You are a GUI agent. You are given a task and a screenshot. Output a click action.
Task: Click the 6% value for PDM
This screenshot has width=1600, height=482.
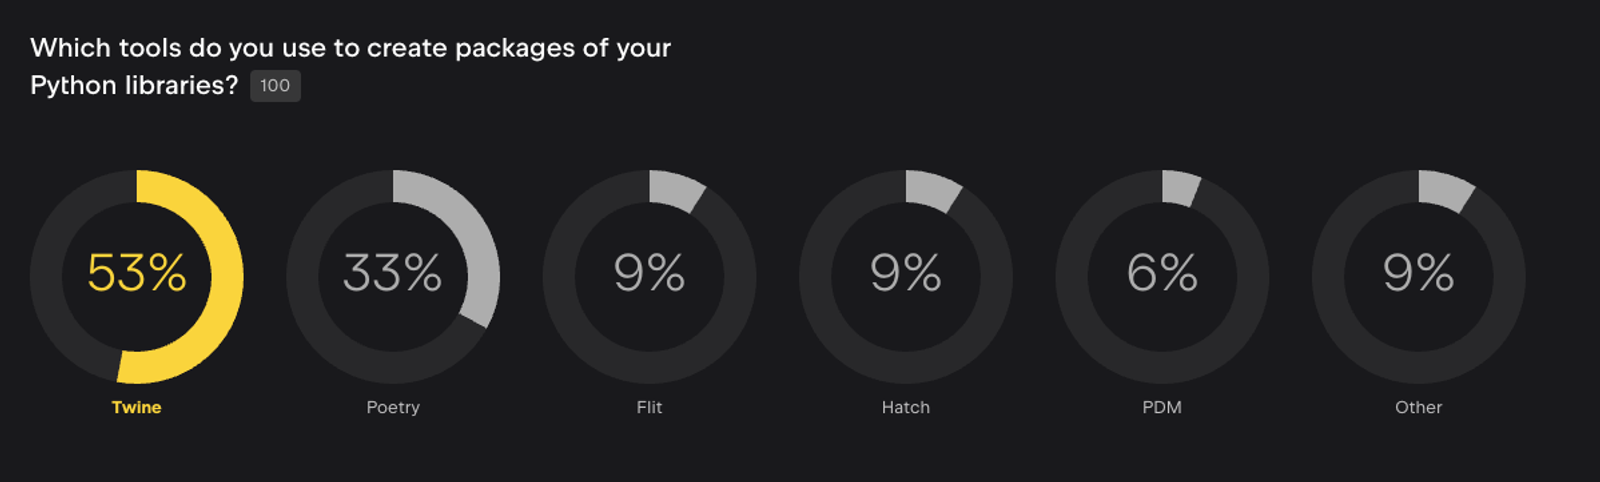point(1162,273)
